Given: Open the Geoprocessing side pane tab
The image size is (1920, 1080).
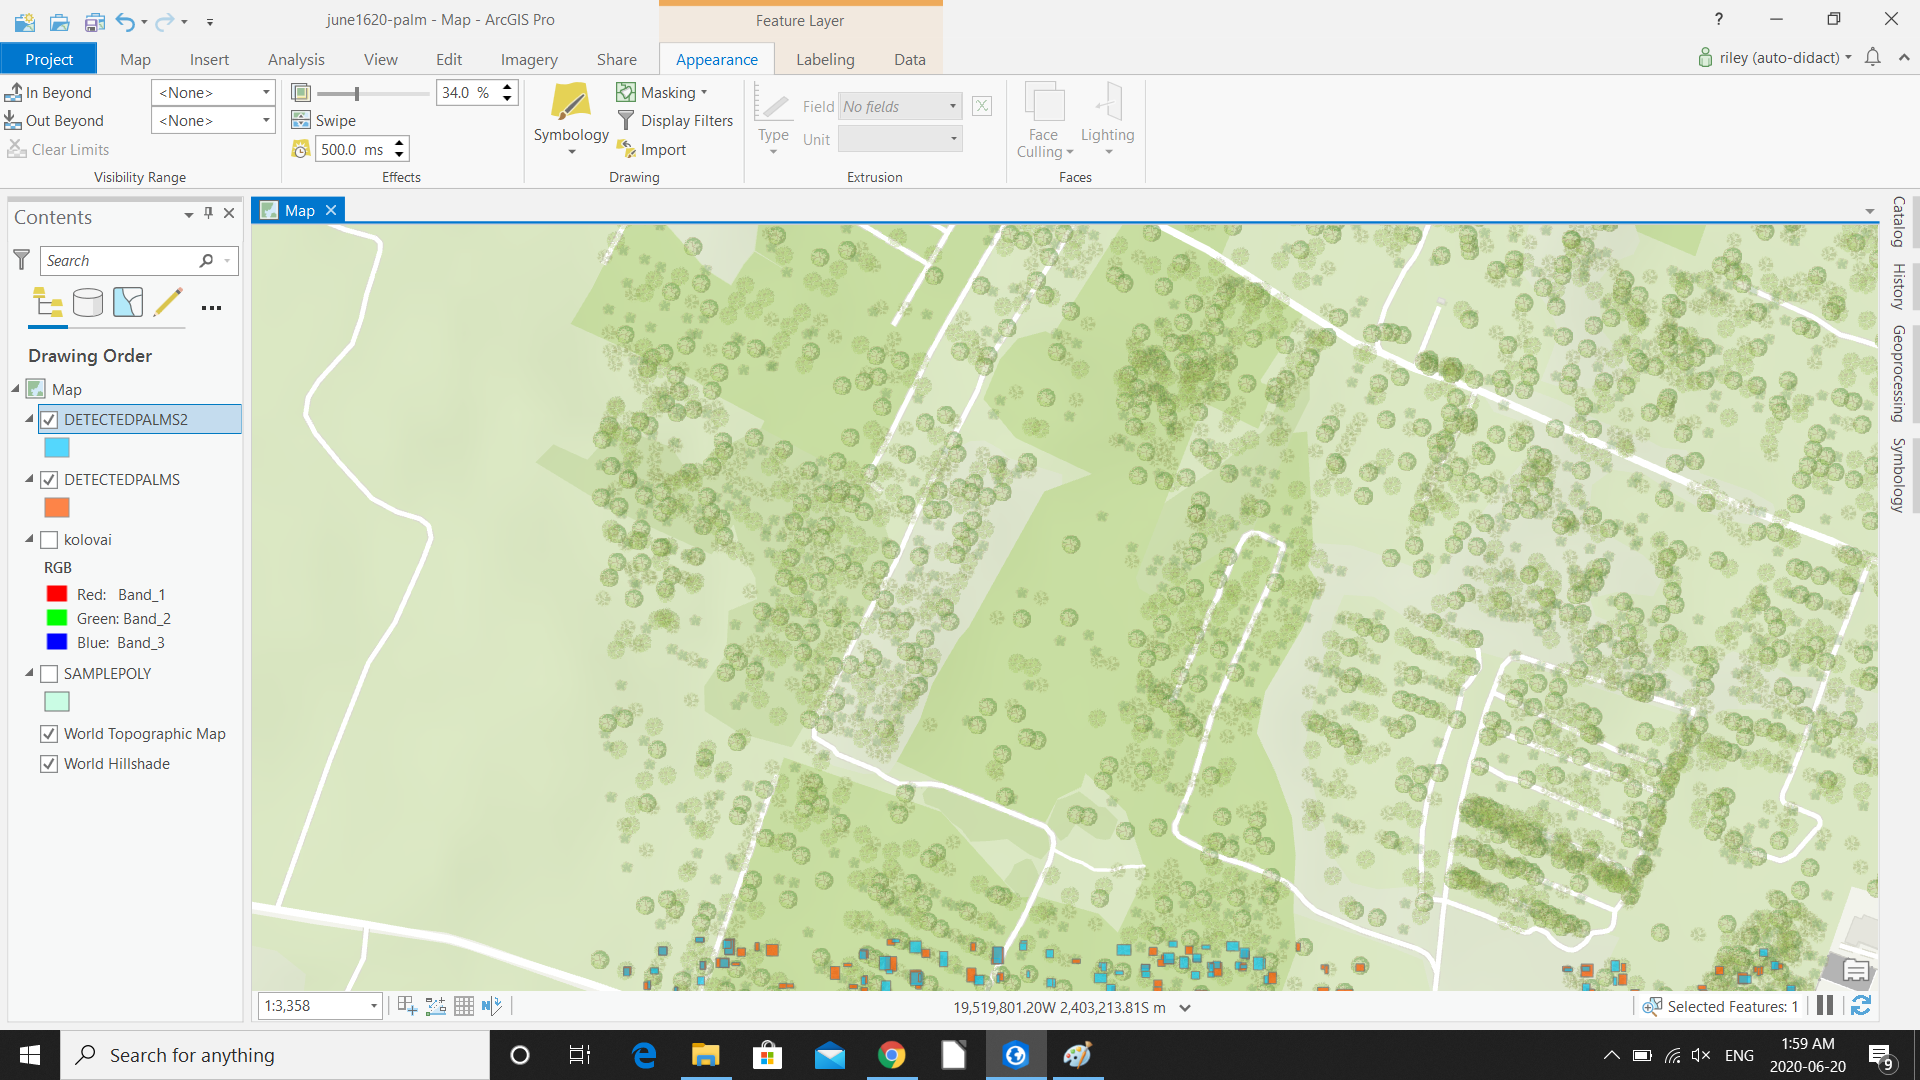Looking at the screenshot, I should (x=1898, y=373).
